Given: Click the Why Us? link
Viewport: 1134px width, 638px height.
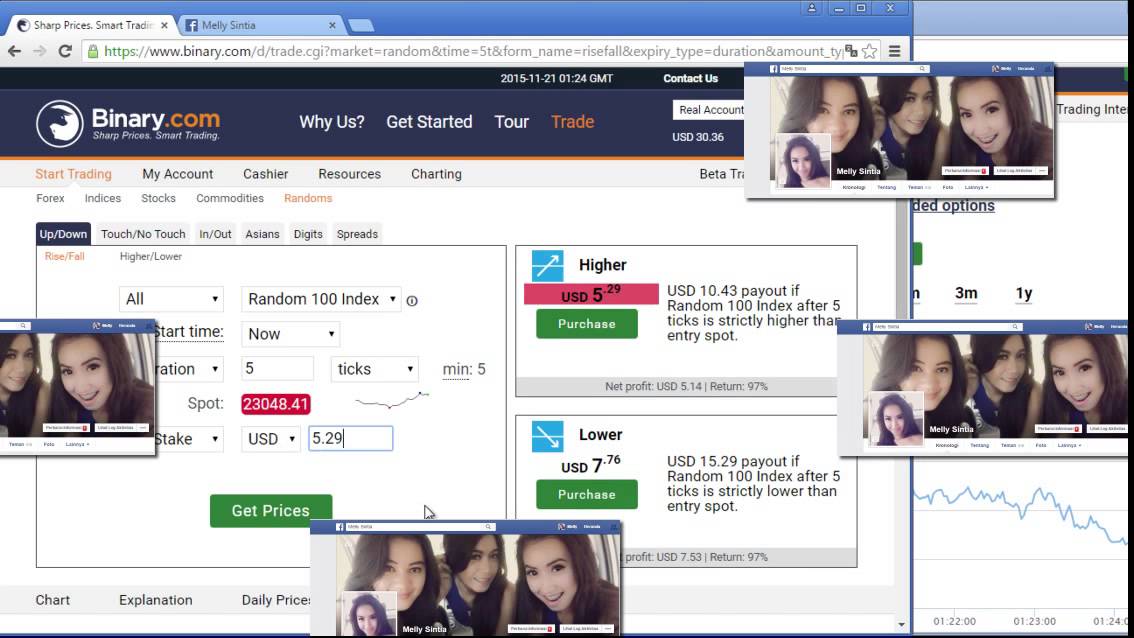Looking at the screenshot, I should point(332,122).
